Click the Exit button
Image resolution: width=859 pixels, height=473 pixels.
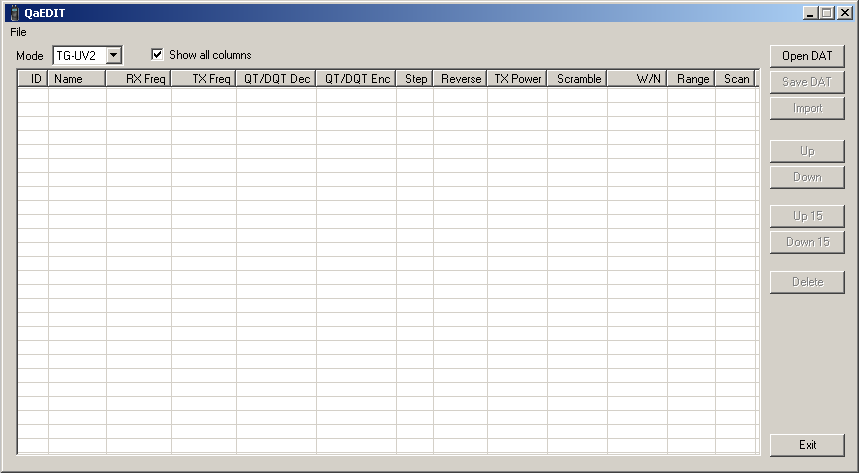coord(807,445)
